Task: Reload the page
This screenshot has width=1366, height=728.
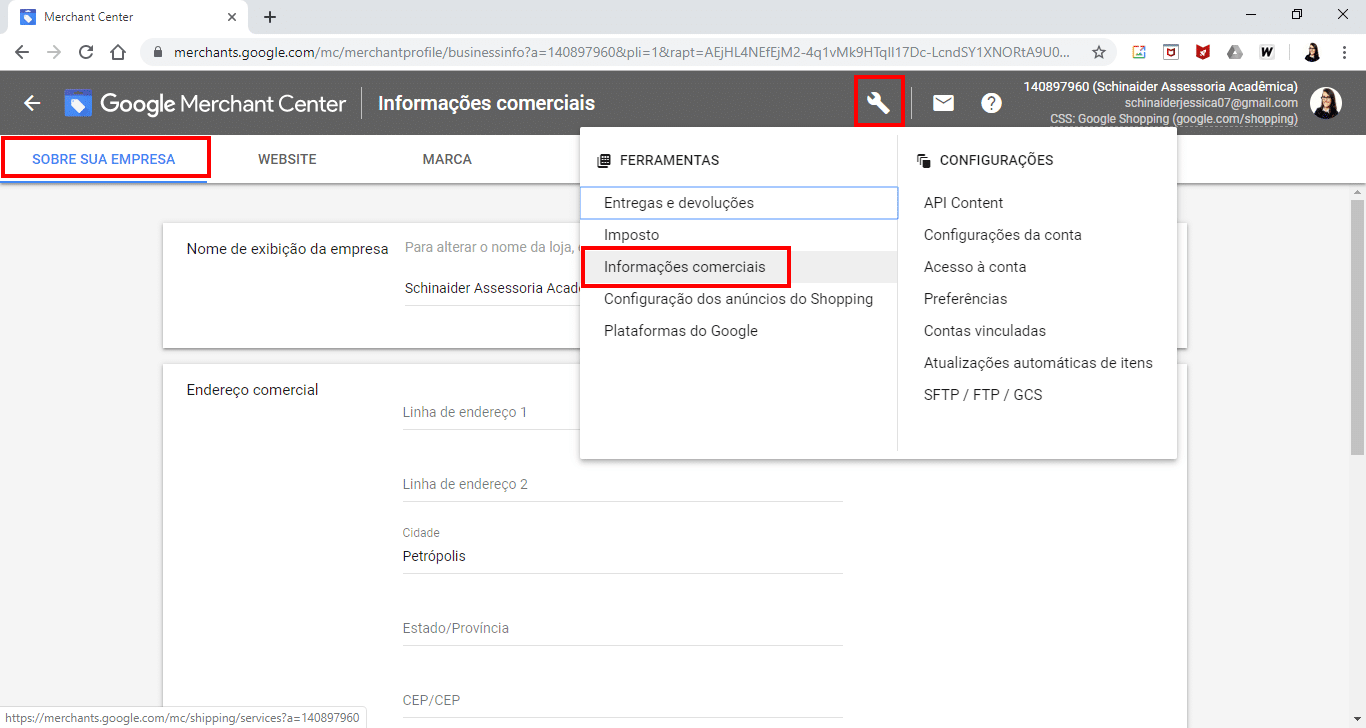Action: tap(86, 52)
